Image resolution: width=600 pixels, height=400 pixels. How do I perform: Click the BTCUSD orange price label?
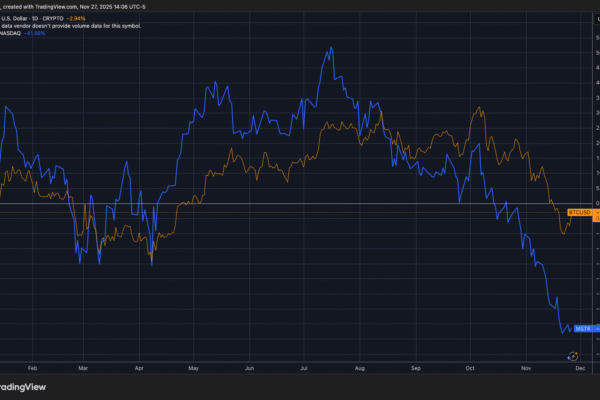tap(578, 212)
